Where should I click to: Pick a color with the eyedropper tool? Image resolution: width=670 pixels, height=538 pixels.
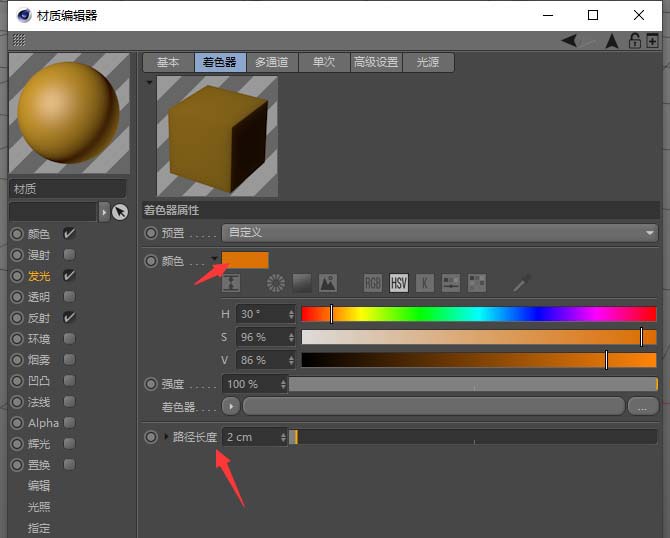click(521, 283)
